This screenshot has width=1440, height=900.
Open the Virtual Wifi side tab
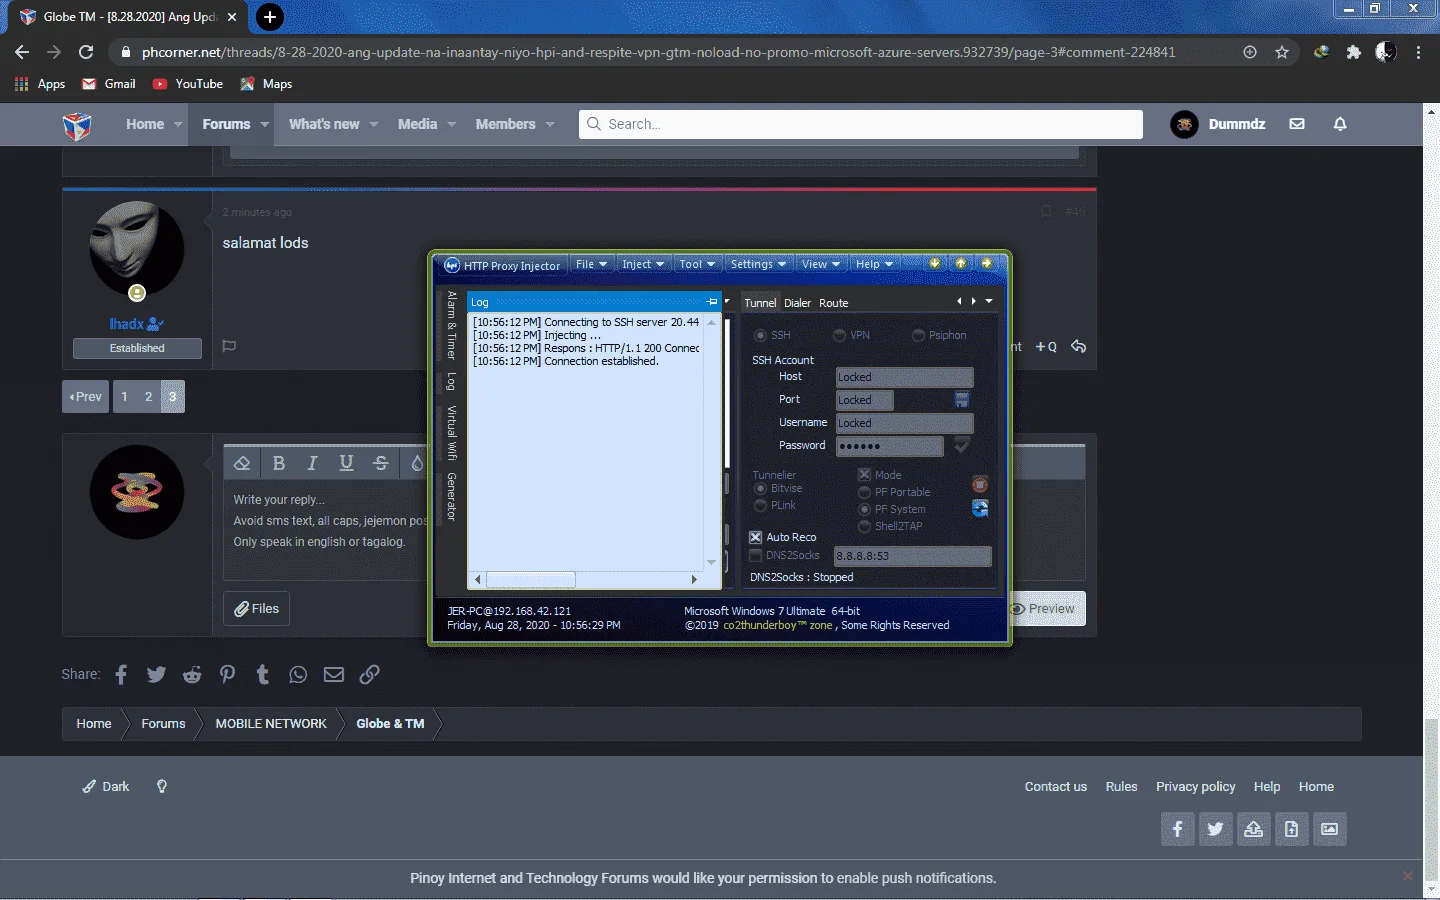tap(452, 432)
